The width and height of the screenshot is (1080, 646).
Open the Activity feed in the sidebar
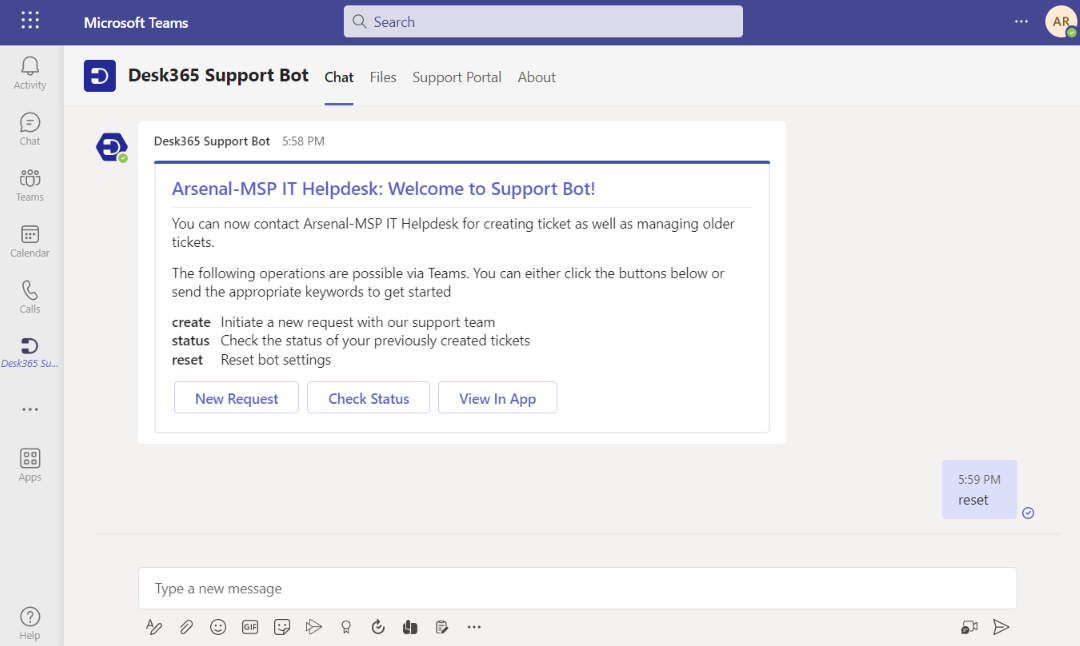[29, 71]
